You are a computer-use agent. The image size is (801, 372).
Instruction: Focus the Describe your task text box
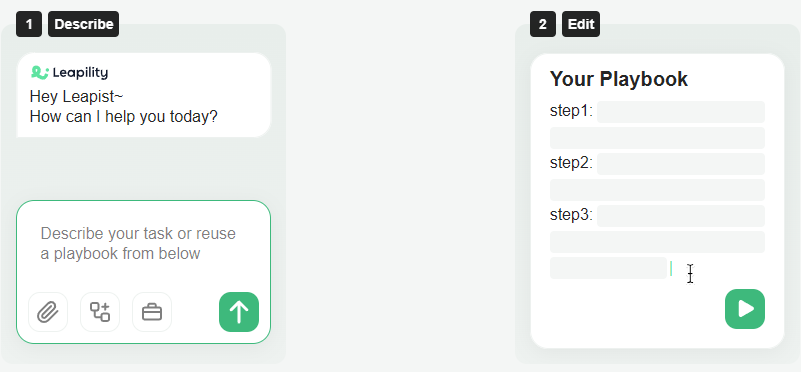[143, 244]
